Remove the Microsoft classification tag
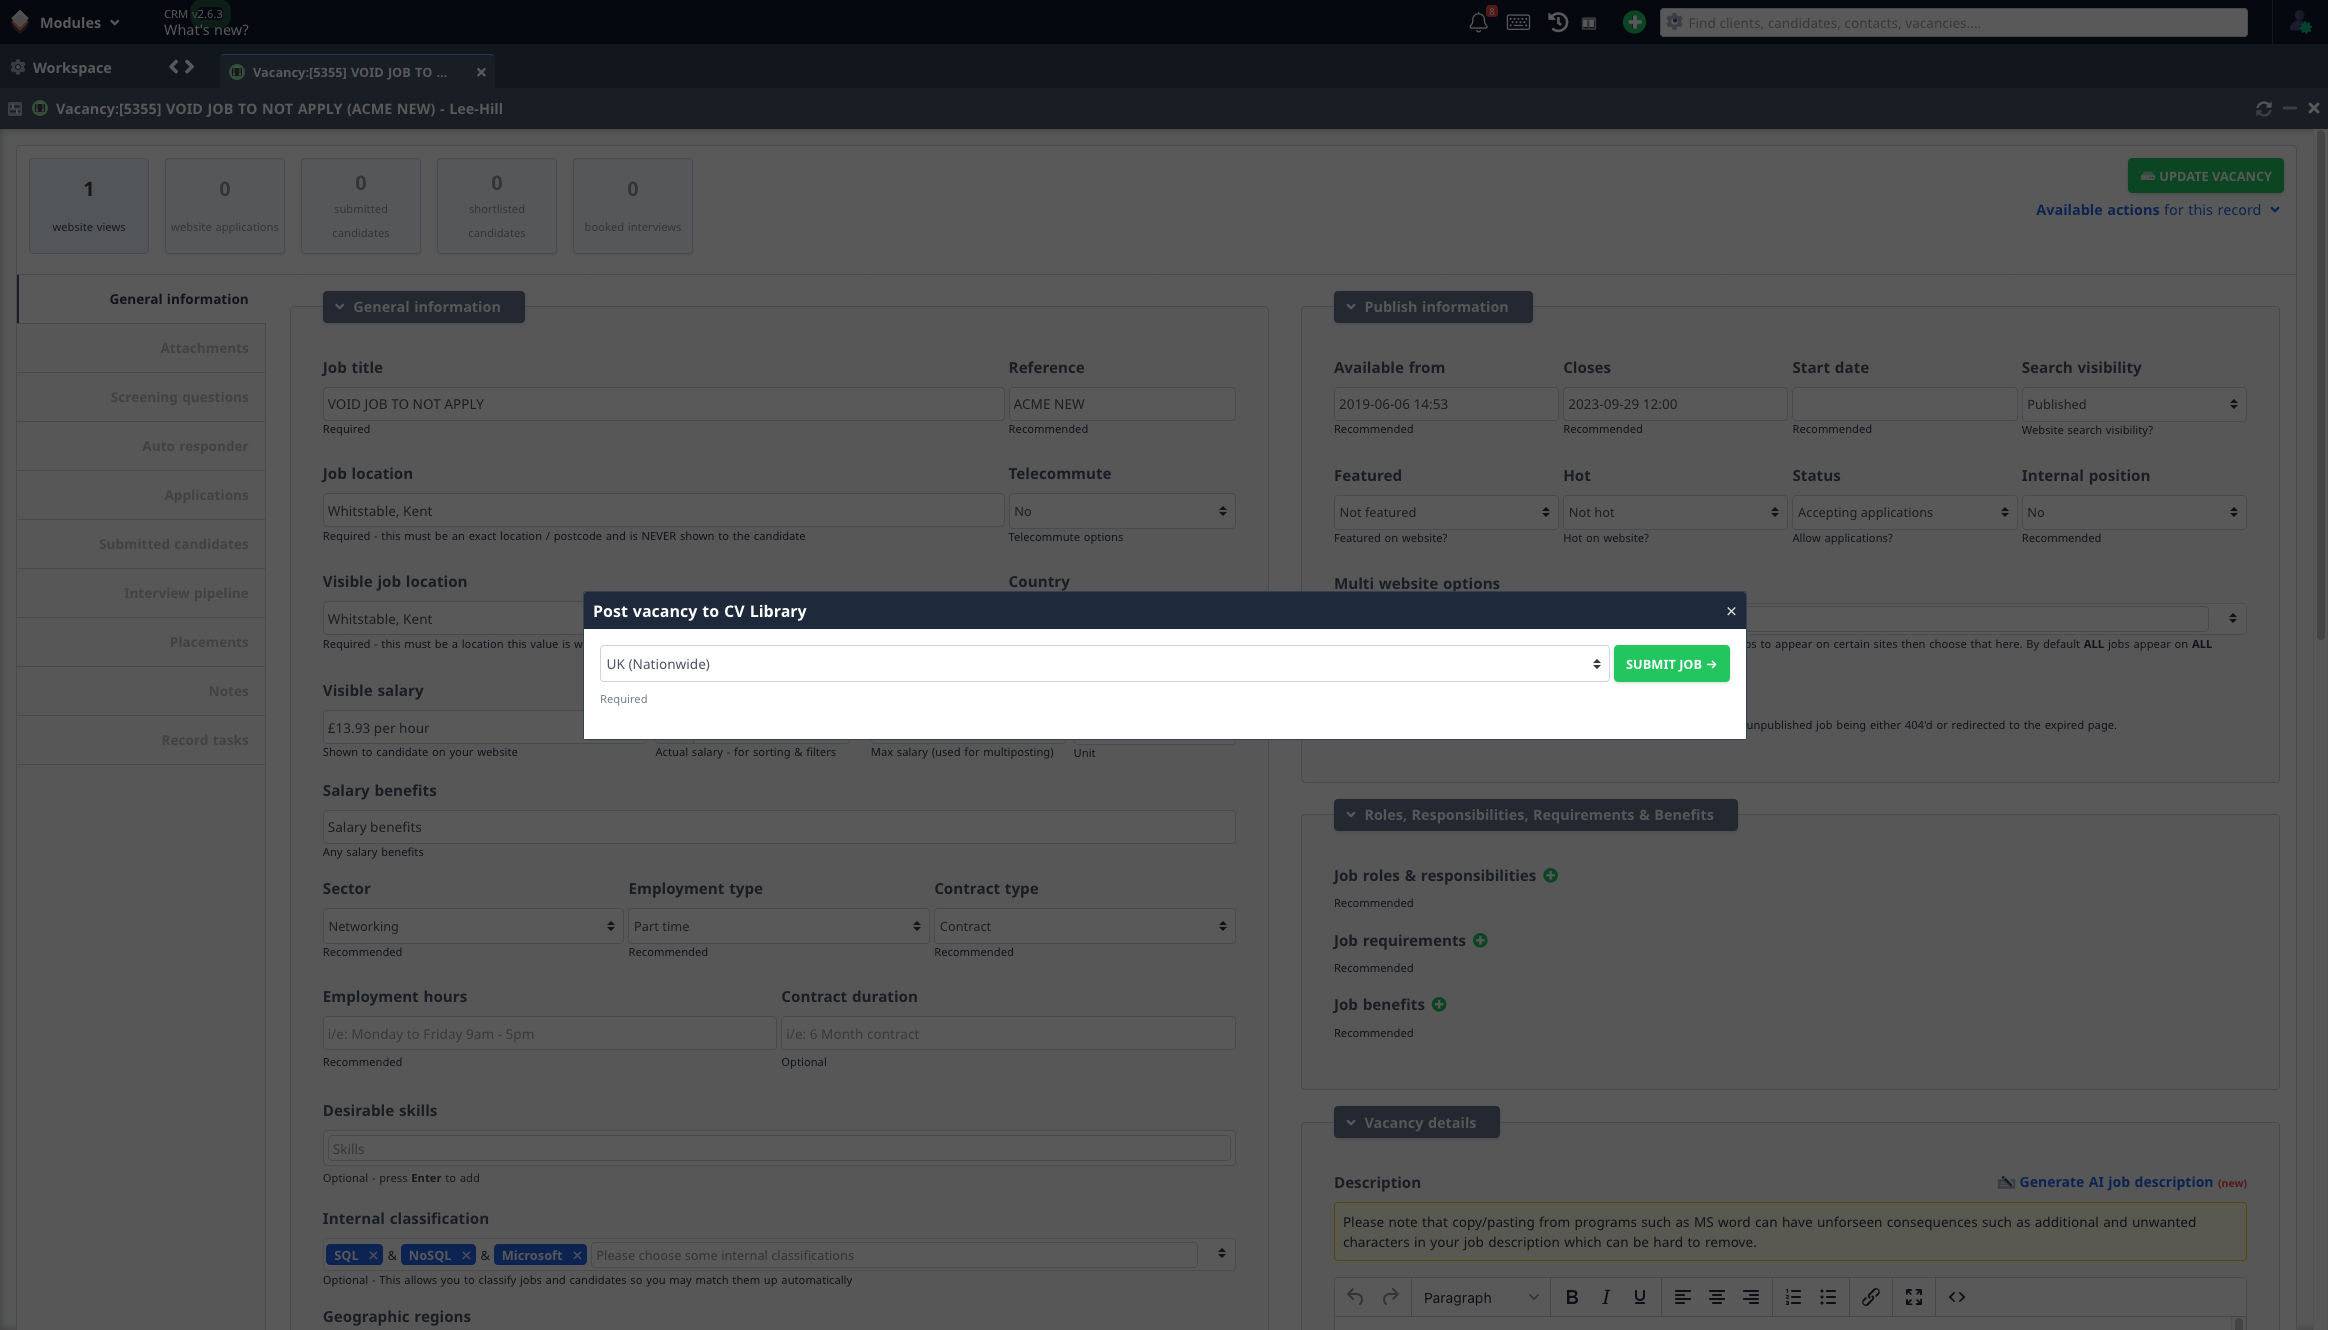The height and width of the screenshot is (1330, 2328). coord(577,1255)
